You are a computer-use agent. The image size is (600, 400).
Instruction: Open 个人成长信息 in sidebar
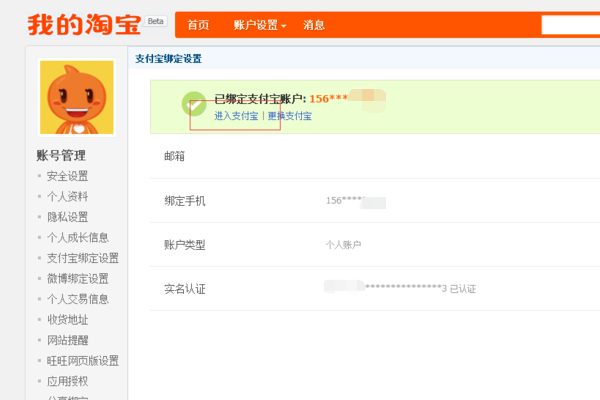78,238
